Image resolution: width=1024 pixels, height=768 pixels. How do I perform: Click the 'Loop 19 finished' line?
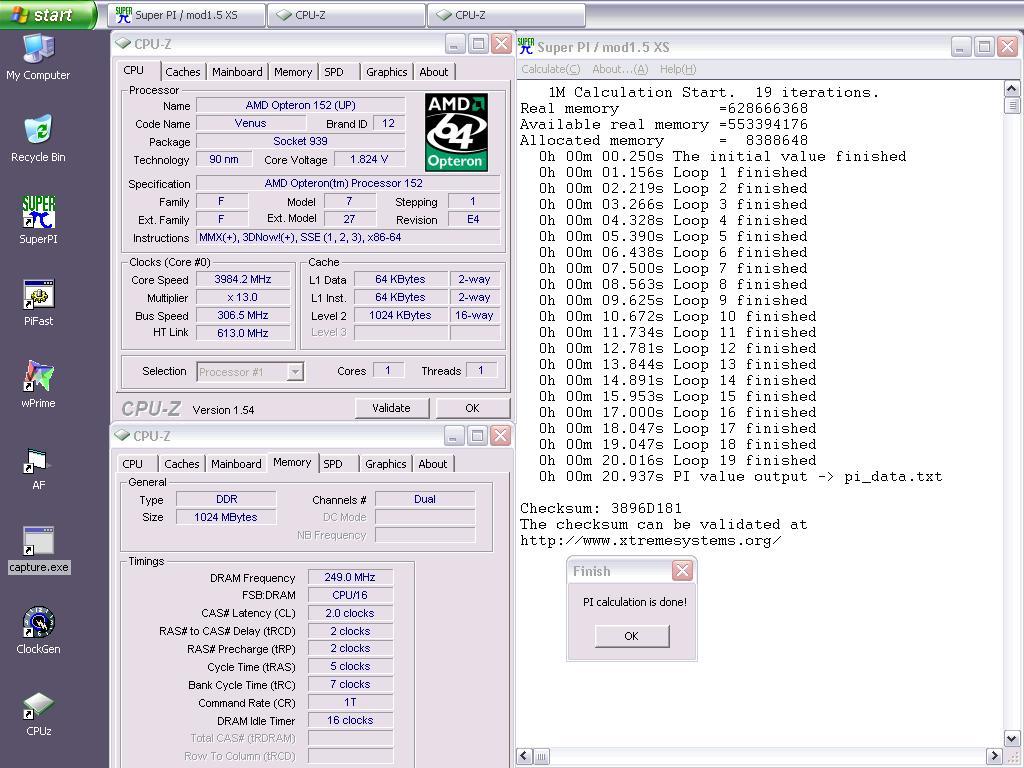678,460
